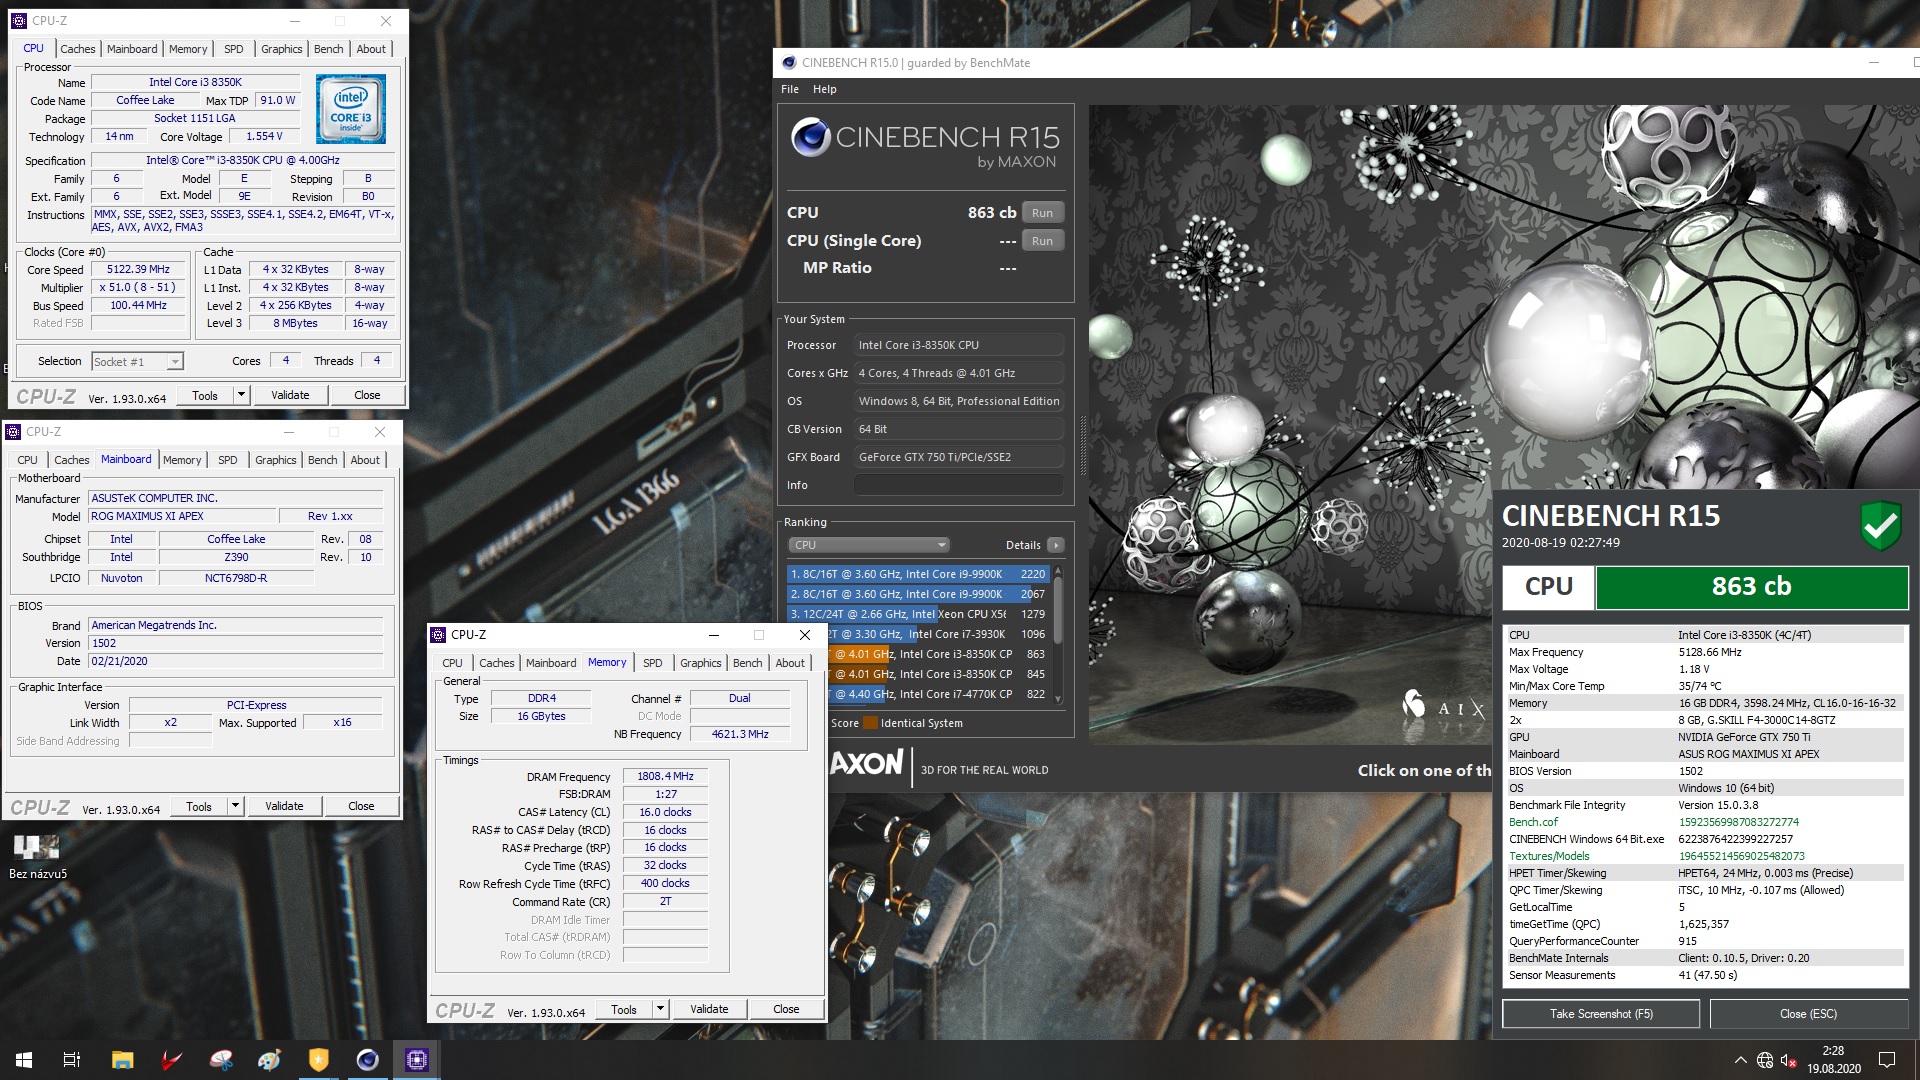Click Close (ESC) in BenchMate panel

coord(1808,1014)
